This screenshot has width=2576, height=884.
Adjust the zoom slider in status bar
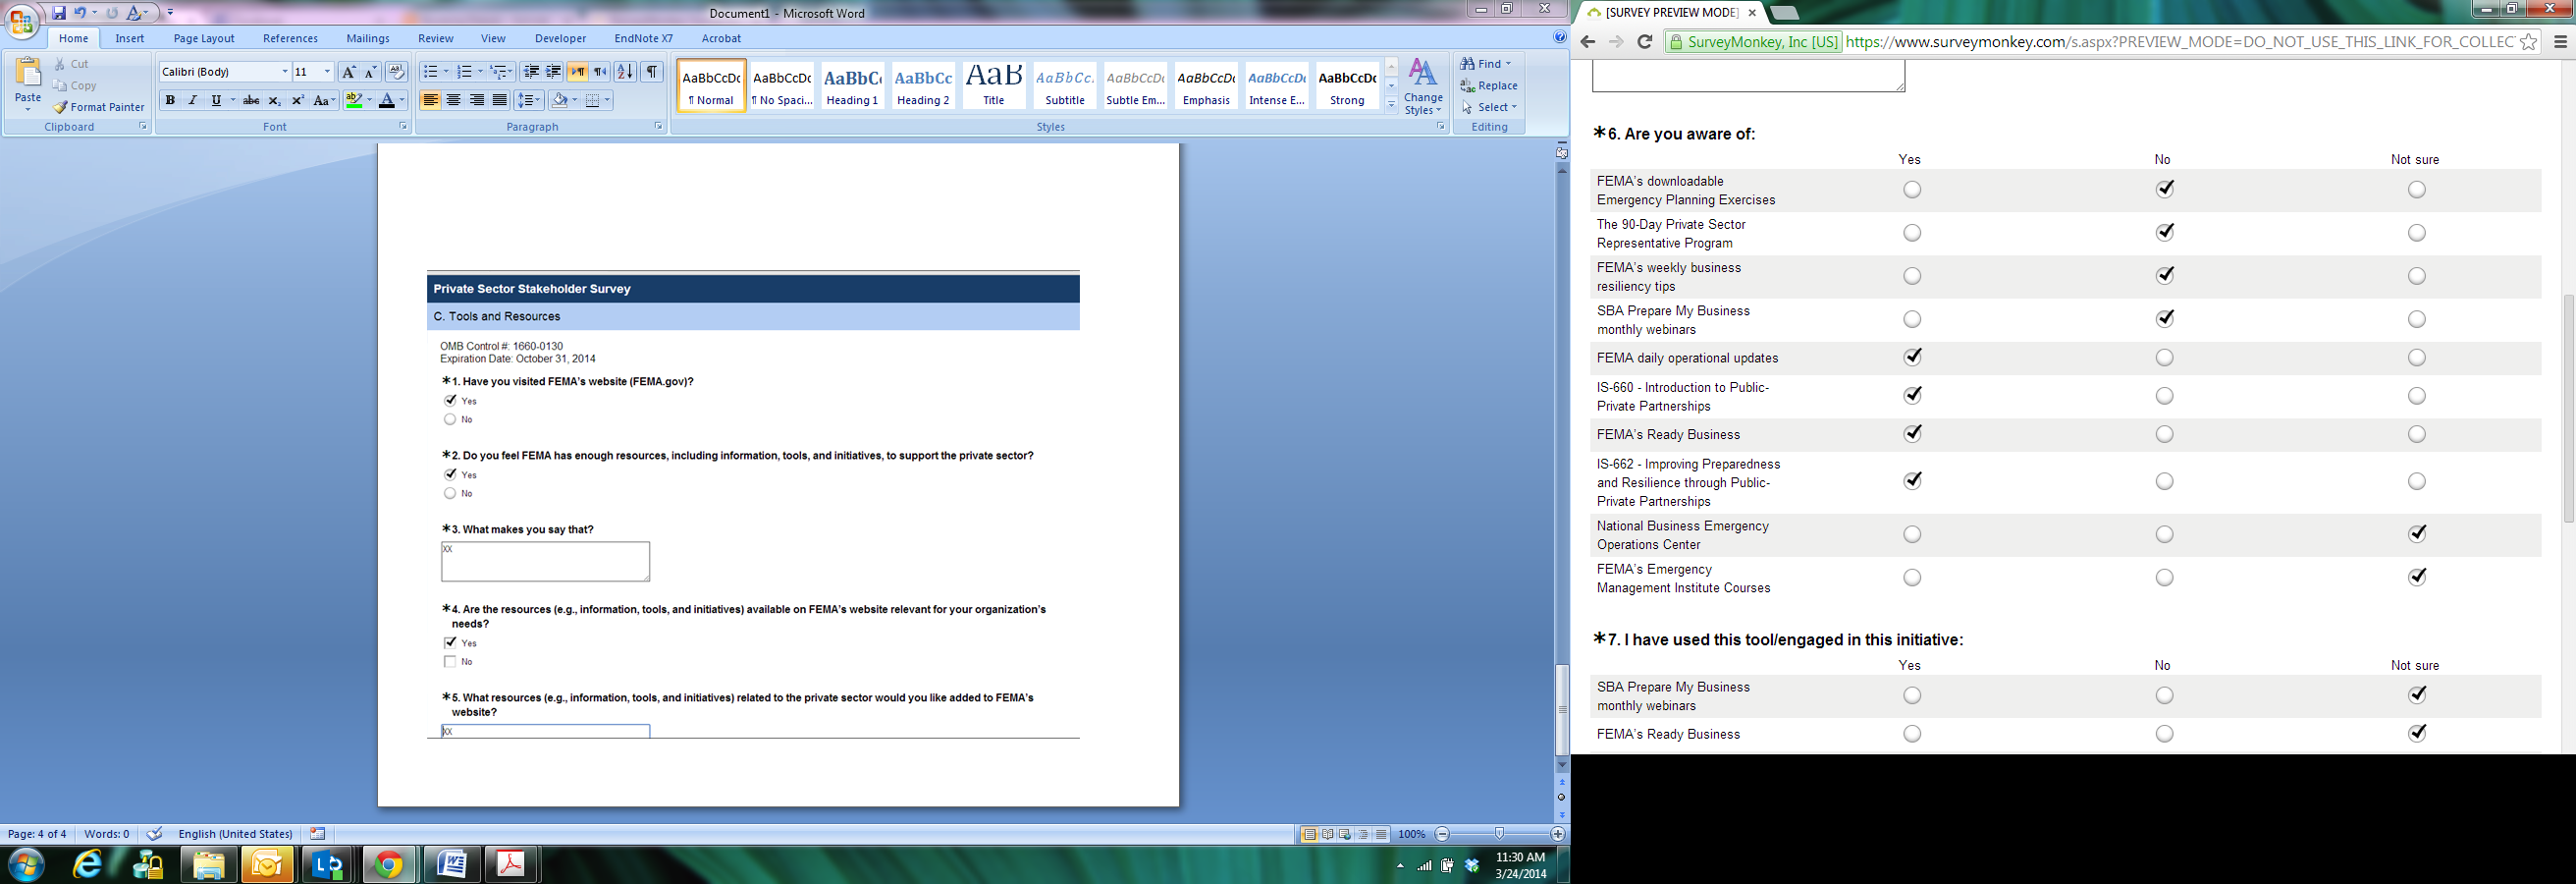[1498, 834]
